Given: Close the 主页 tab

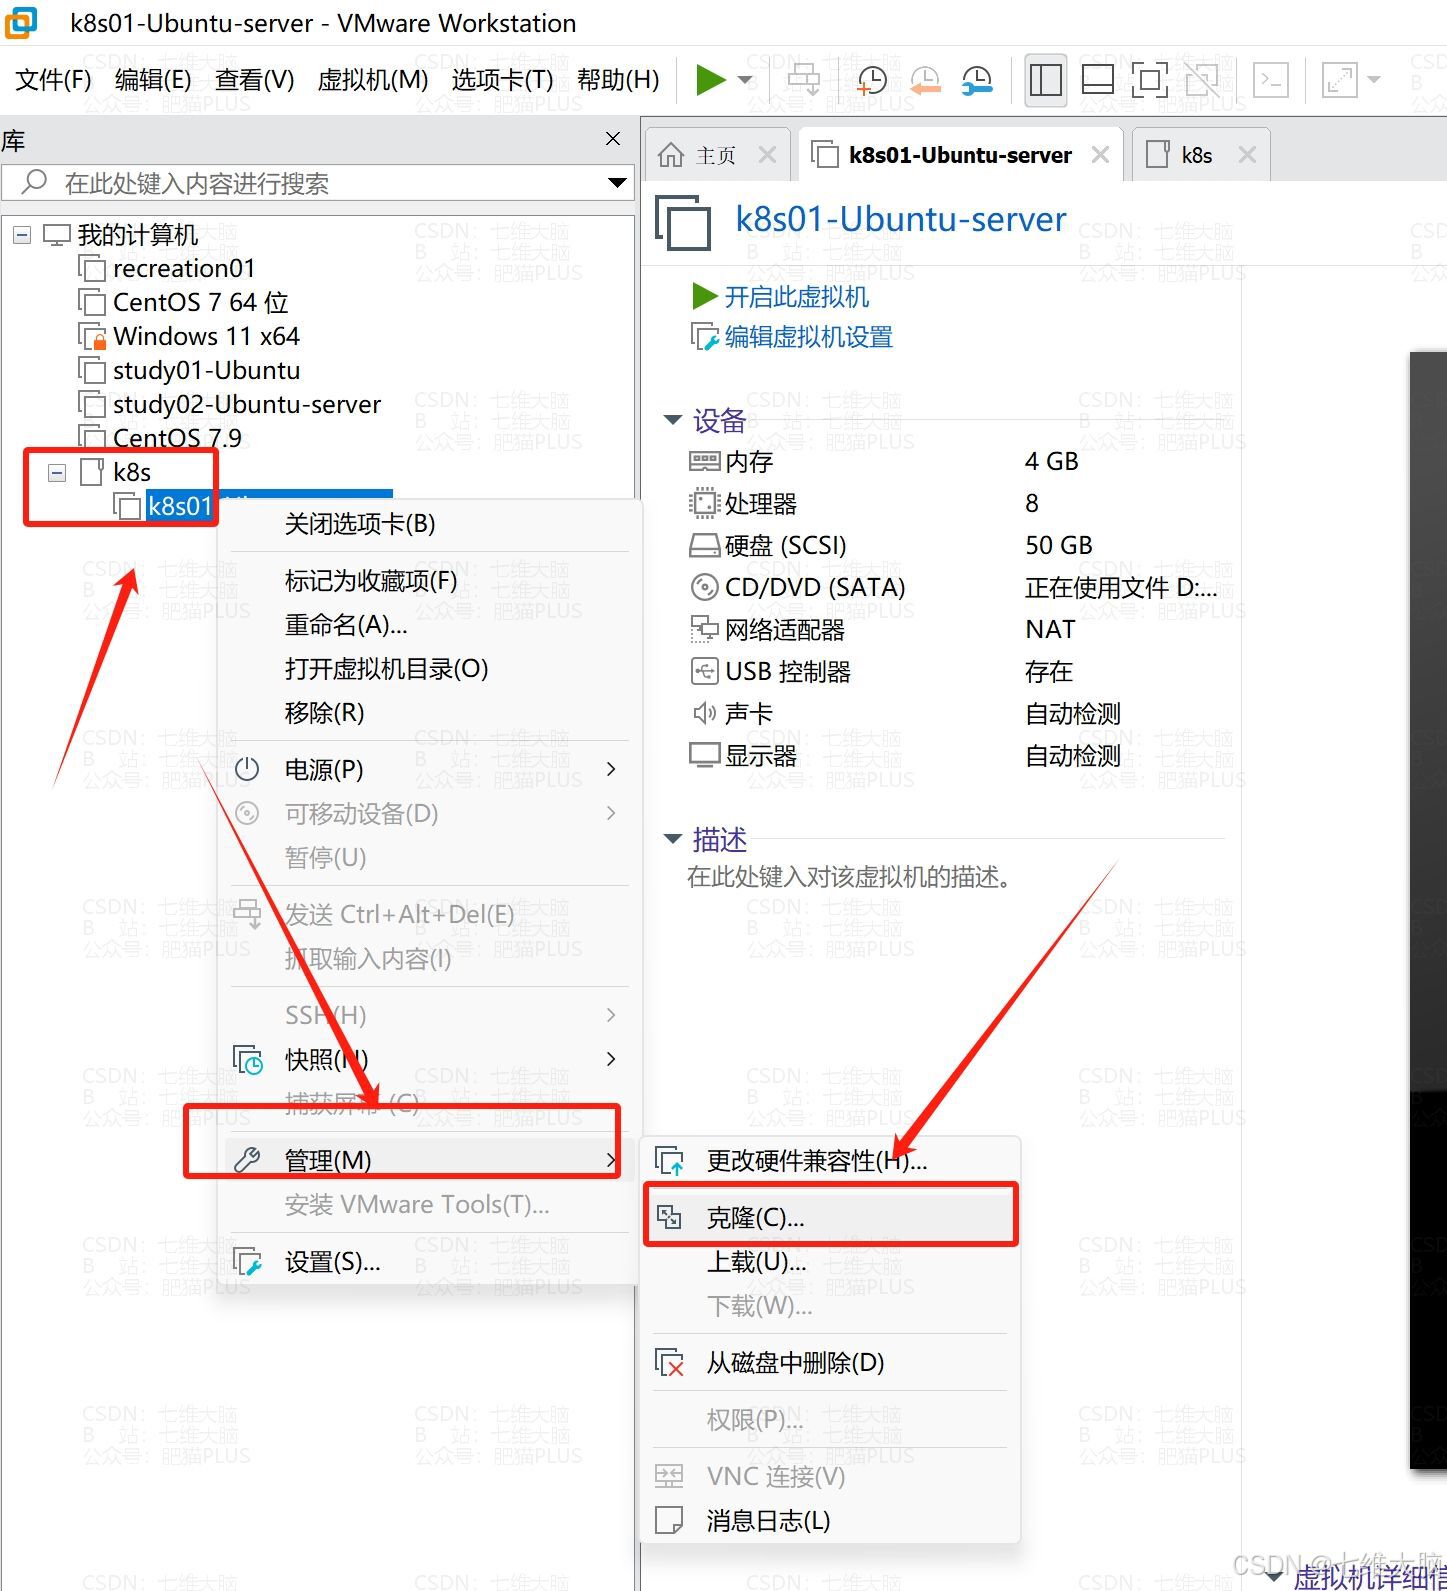Looking at the screenshot, I should click(x=767, y=155).
